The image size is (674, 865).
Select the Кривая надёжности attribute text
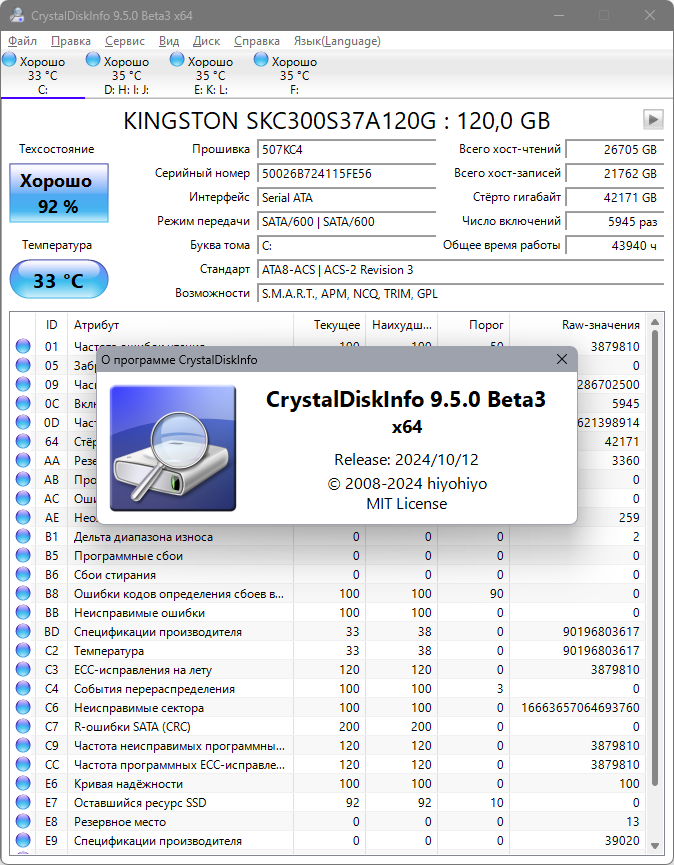tap(129, 784)
